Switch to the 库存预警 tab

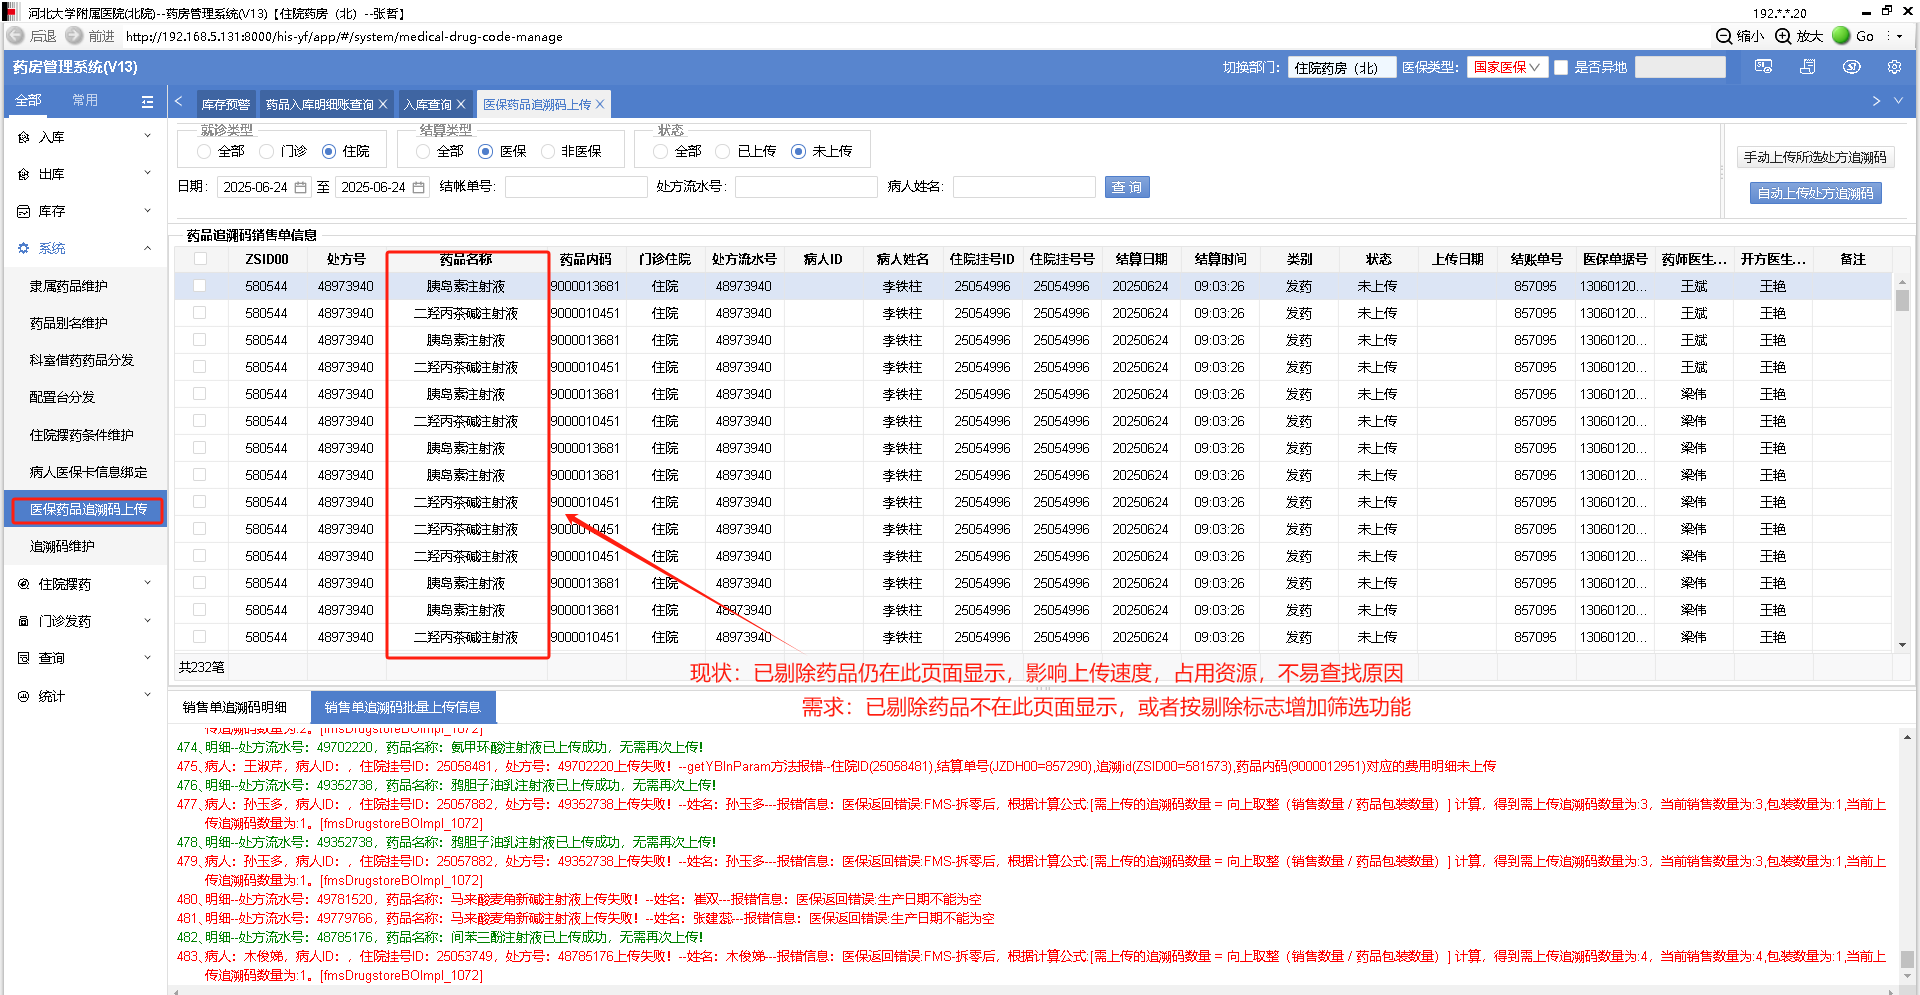(x=226, y=104)
